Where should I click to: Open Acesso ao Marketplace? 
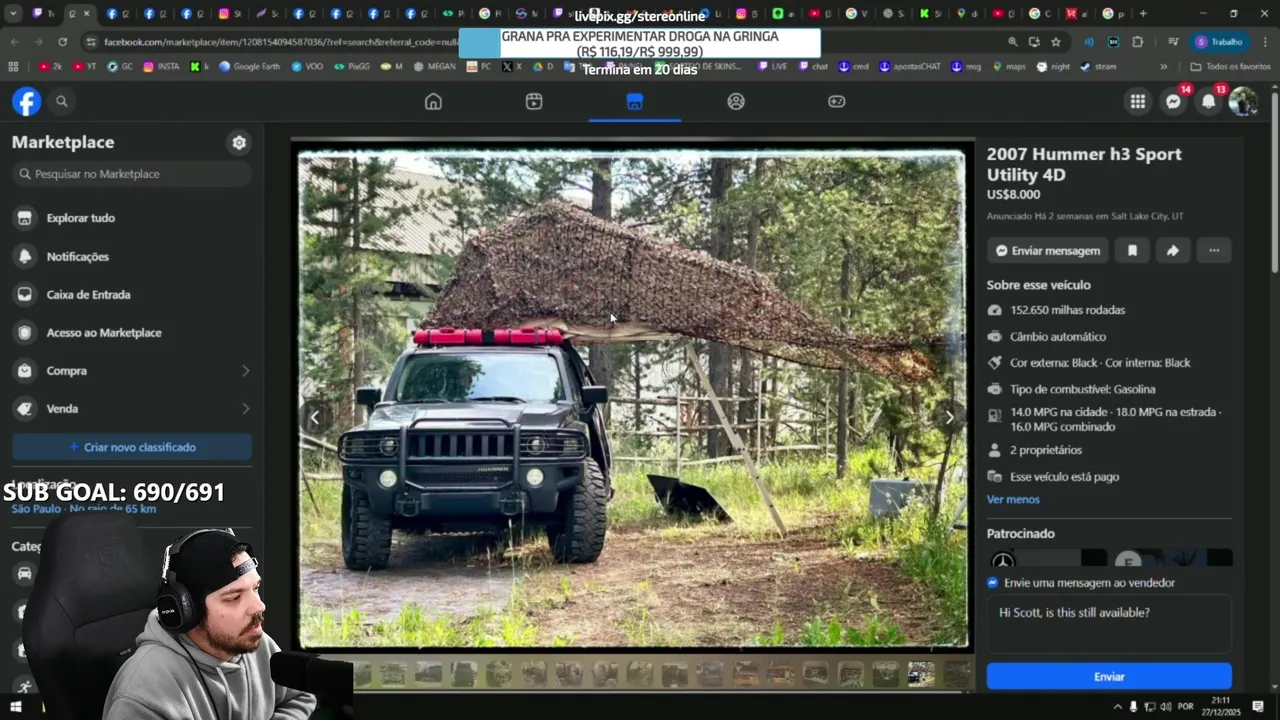132,333
